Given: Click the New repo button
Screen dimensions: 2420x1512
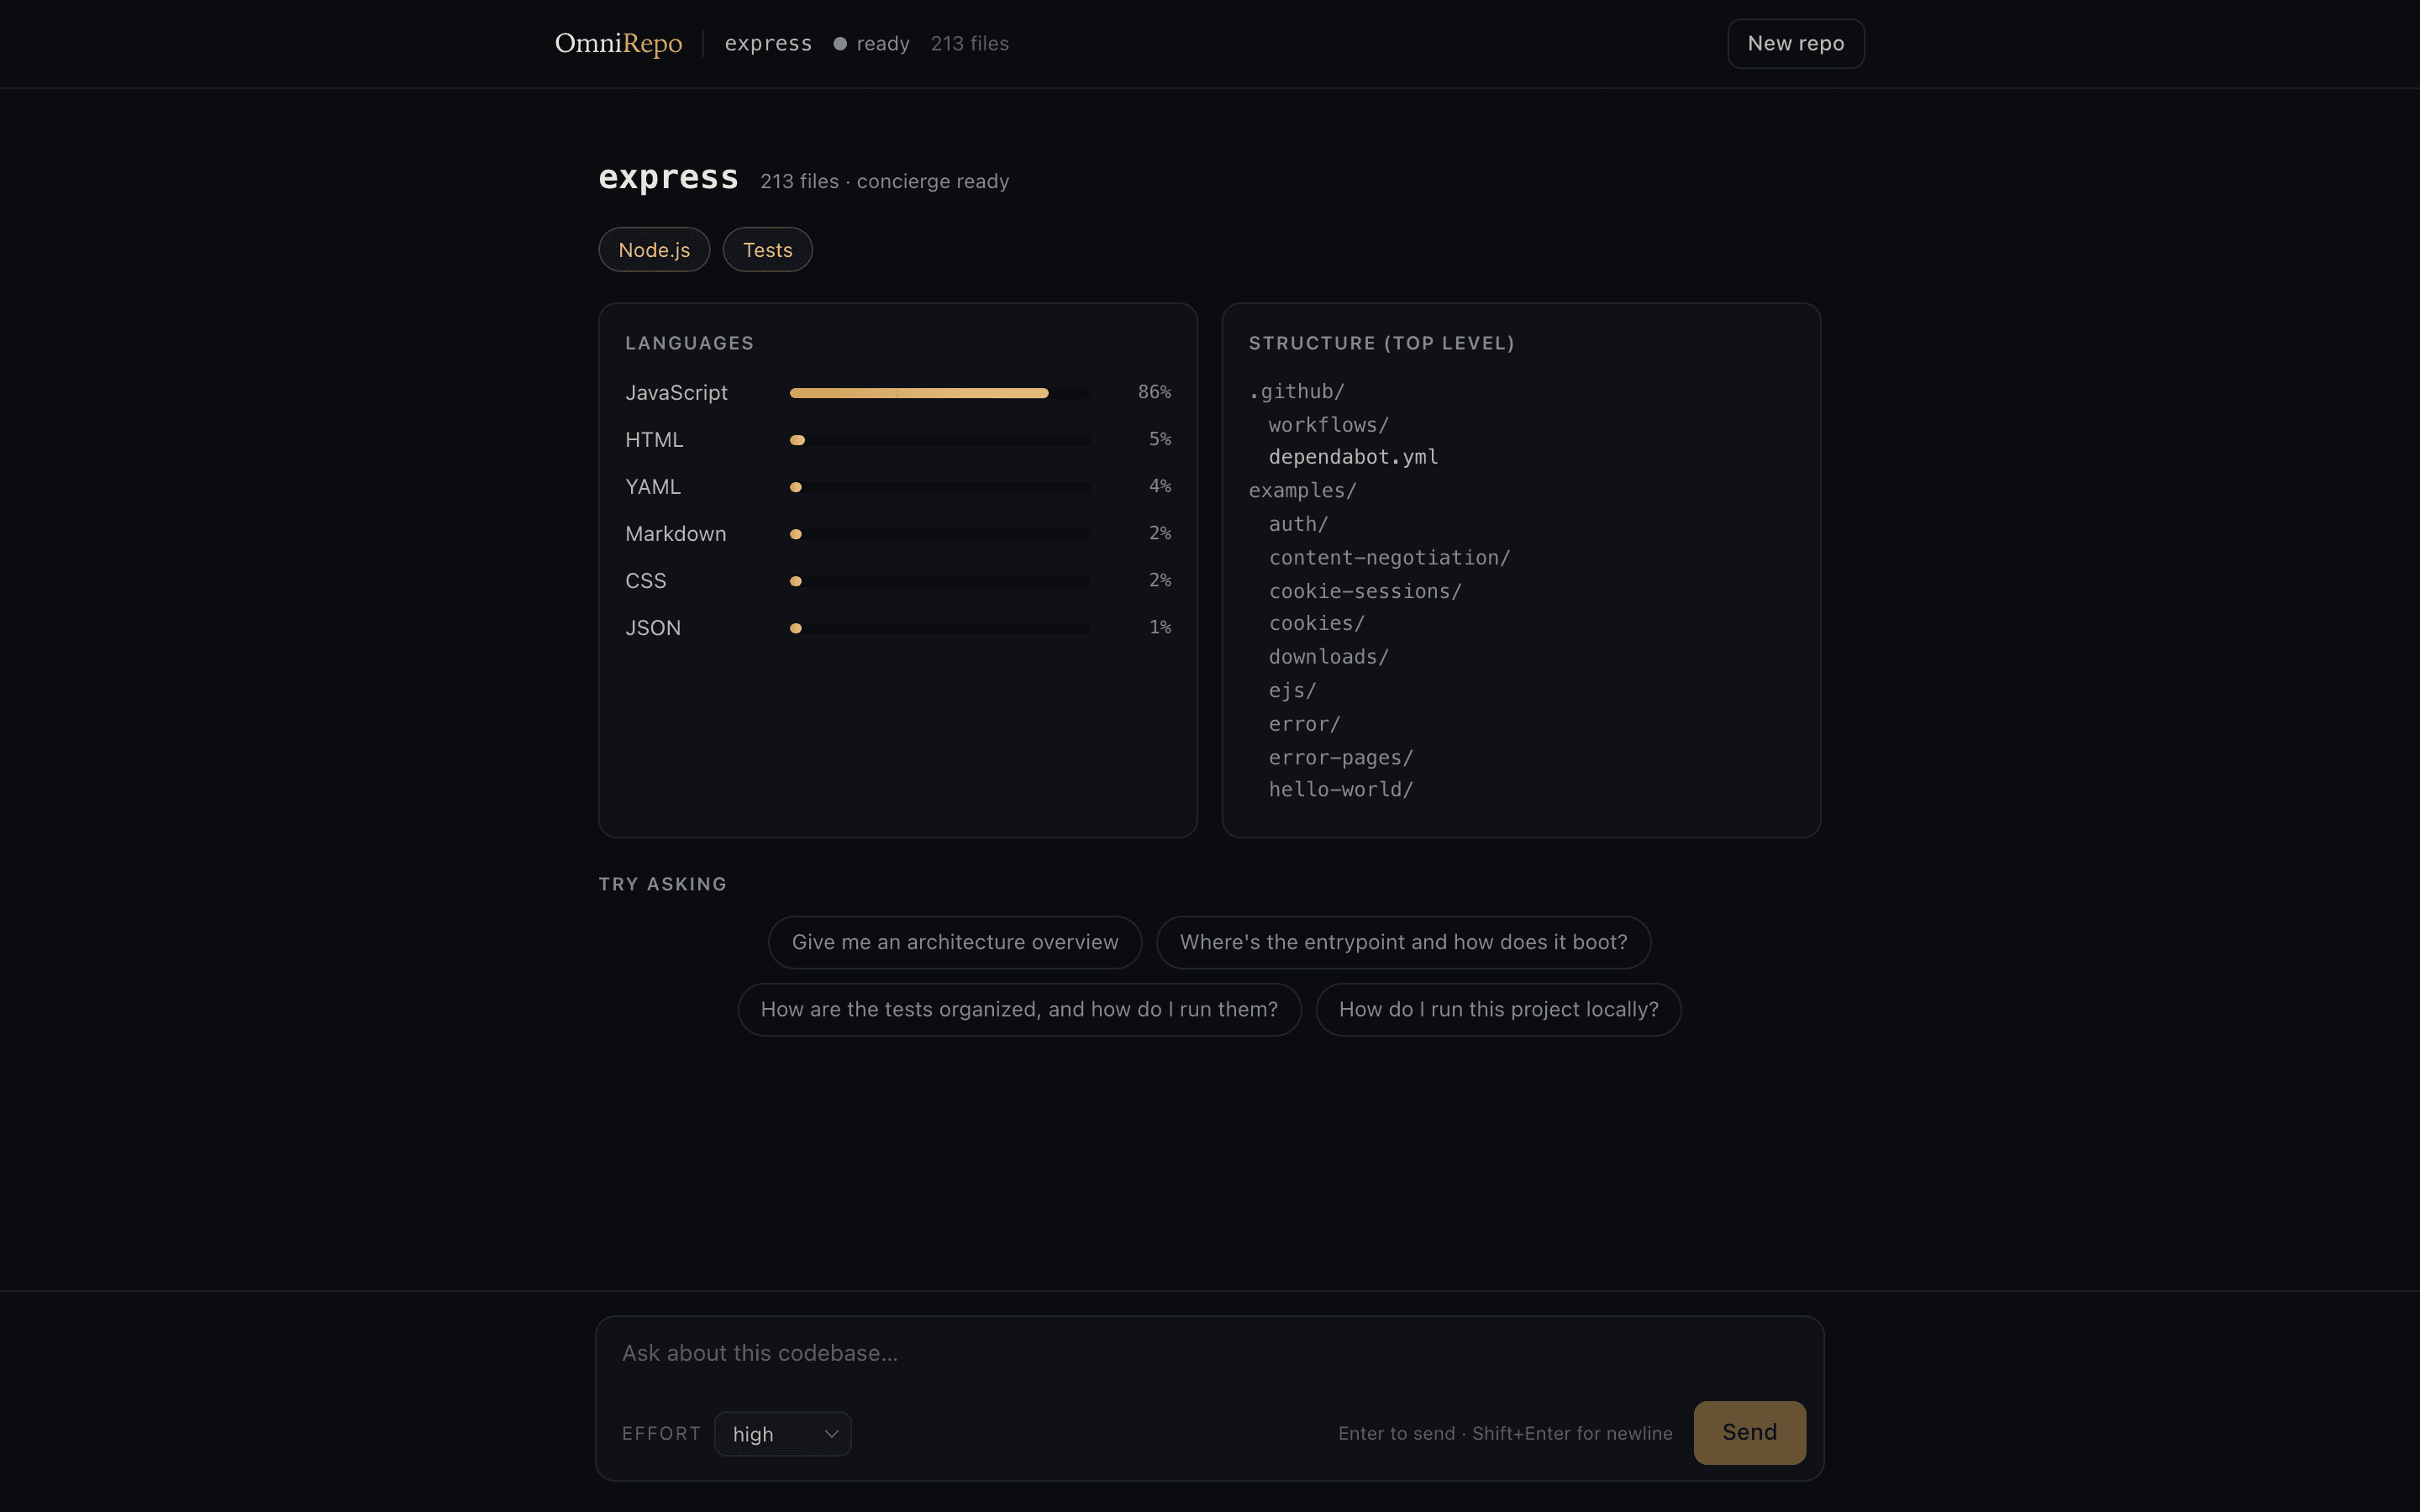Looking at the screenshot, I should click(x=1795, y=43).
